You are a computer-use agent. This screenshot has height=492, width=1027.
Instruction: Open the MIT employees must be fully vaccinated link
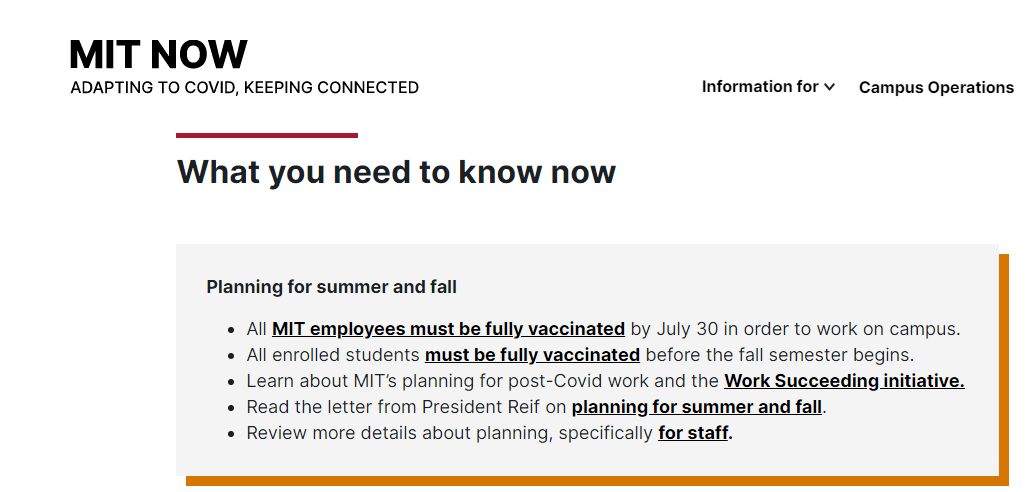(x=448, y=328)
